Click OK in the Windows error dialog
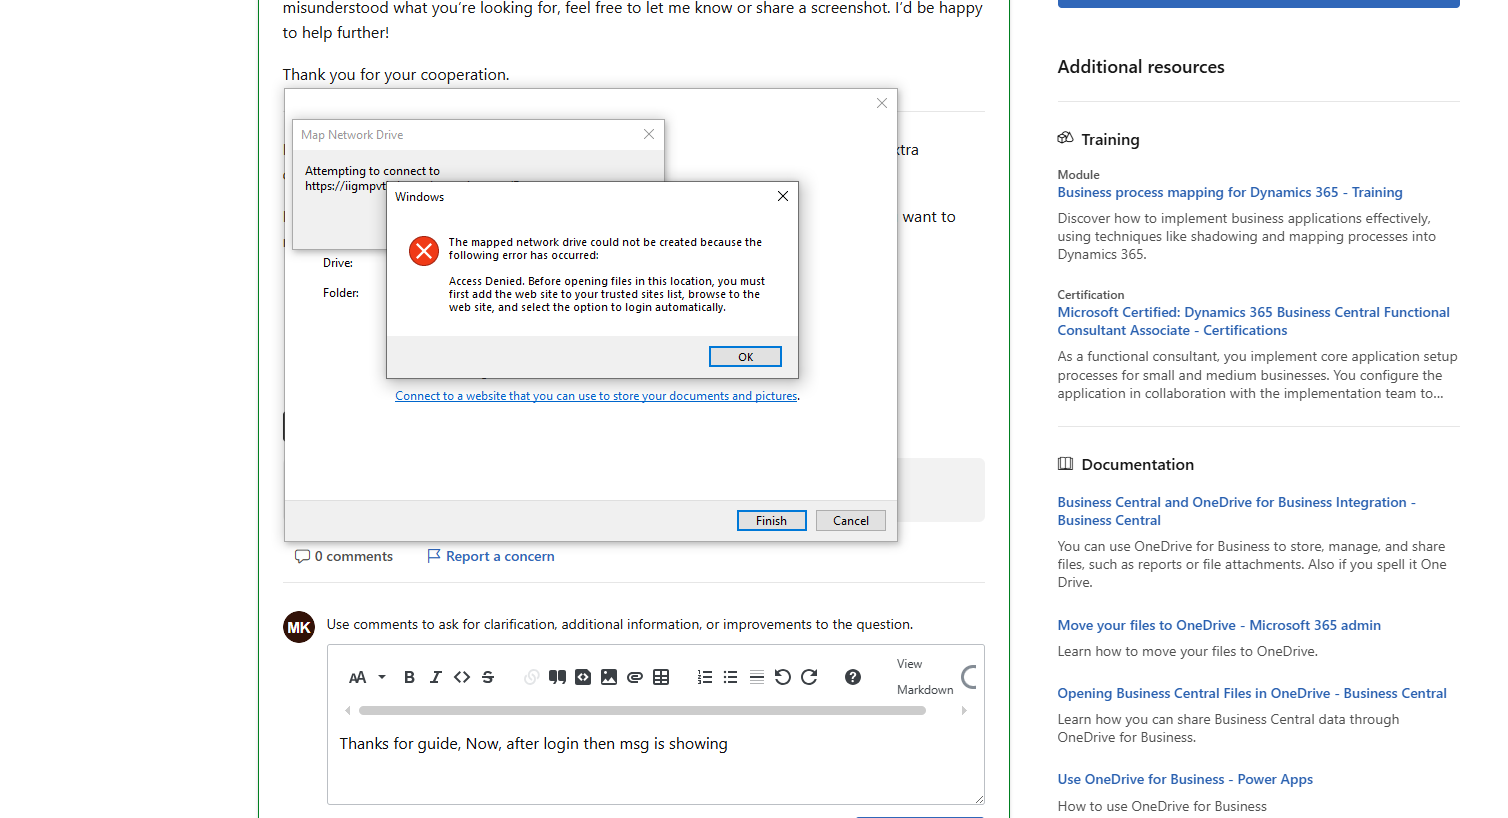 click(x=745, y=357)
